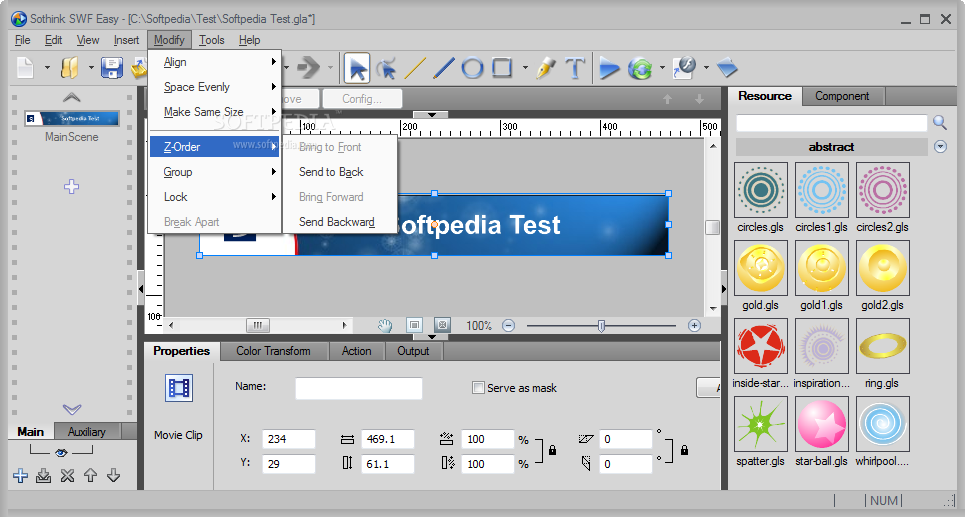Screen dimensions: 965x517
Task: Select the Pencil drawing tool
Action: 545,68
